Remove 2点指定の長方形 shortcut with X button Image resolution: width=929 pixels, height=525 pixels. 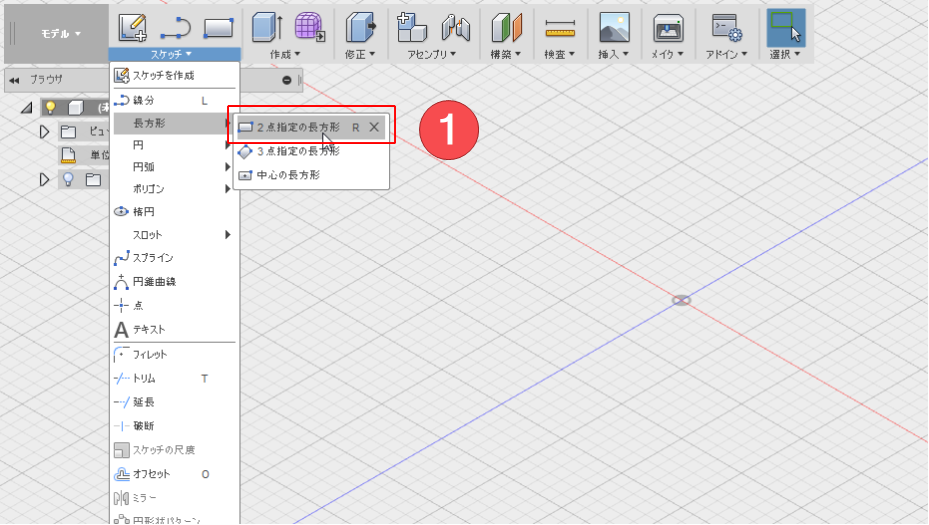click(x=374, y=127)
